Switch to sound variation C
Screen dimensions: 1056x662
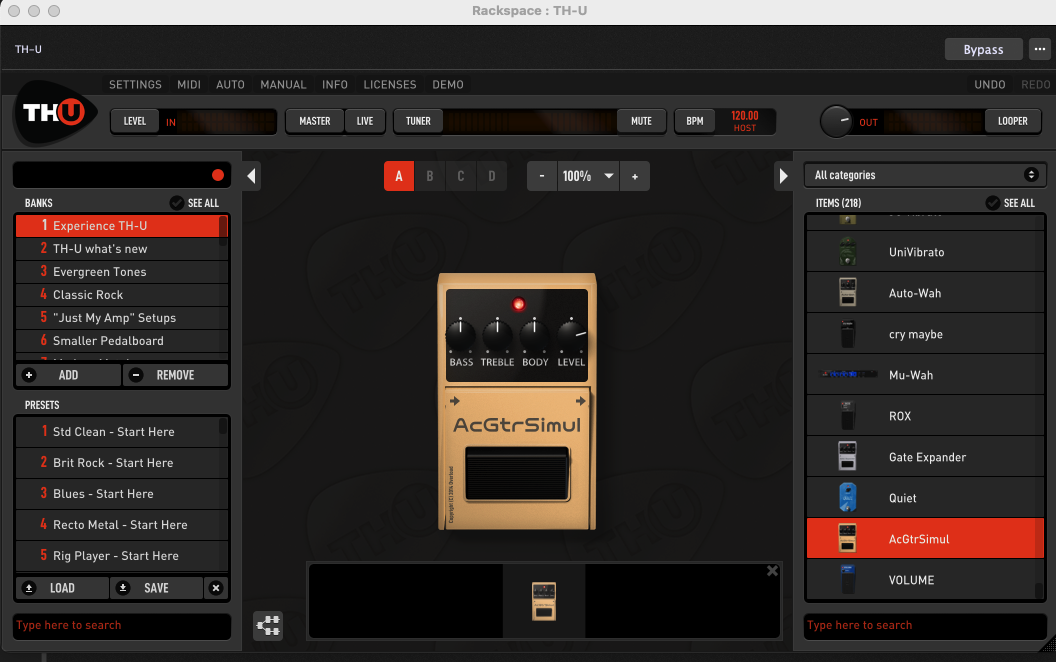coord(461,176)
